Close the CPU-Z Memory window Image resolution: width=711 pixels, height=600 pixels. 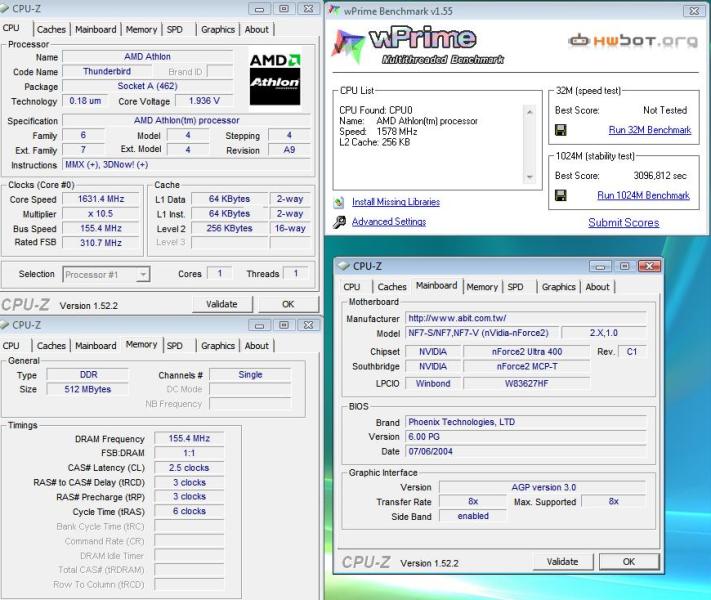[x=308, y=325]
